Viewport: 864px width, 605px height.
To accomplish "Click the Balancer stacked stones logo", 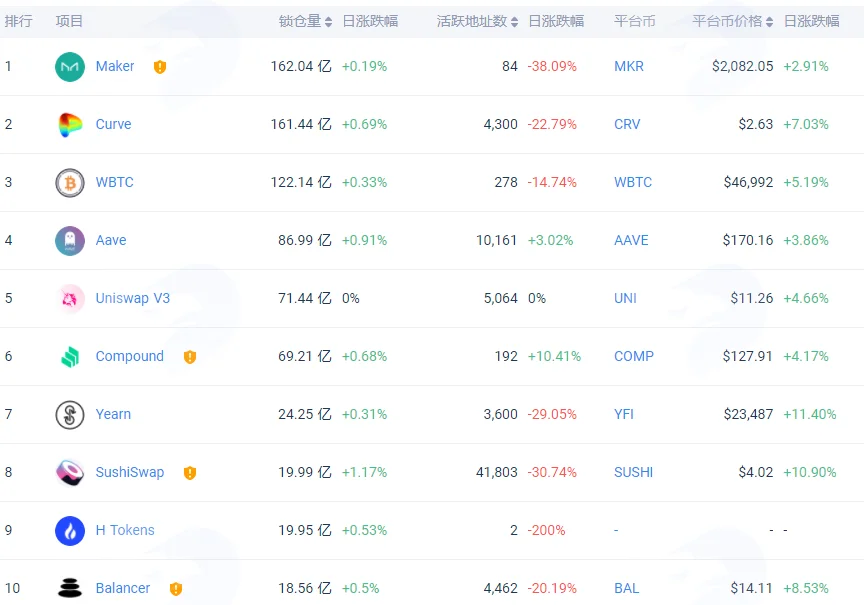I will pyautogui.click(x=70, y=588).
